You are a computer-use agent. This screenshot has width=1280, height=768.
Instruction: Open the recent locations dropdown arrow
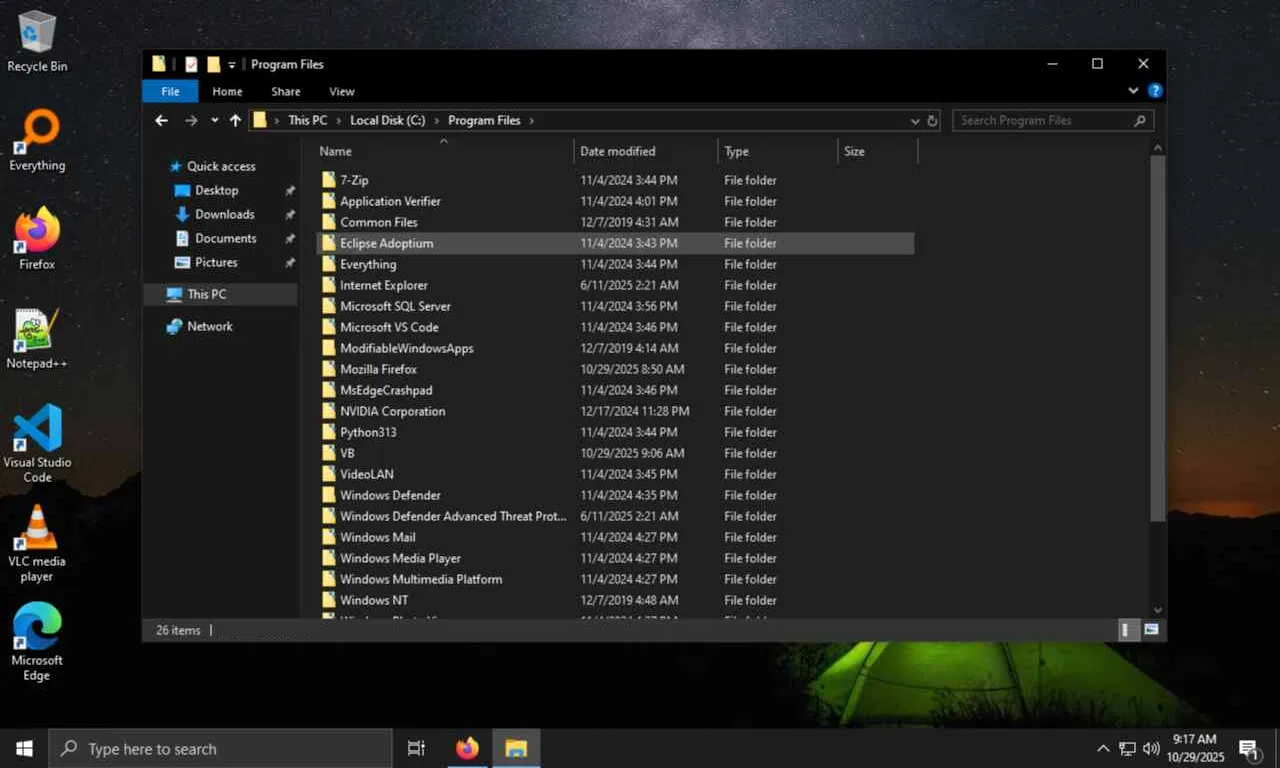pyautogui.click(x=214, y=120)
